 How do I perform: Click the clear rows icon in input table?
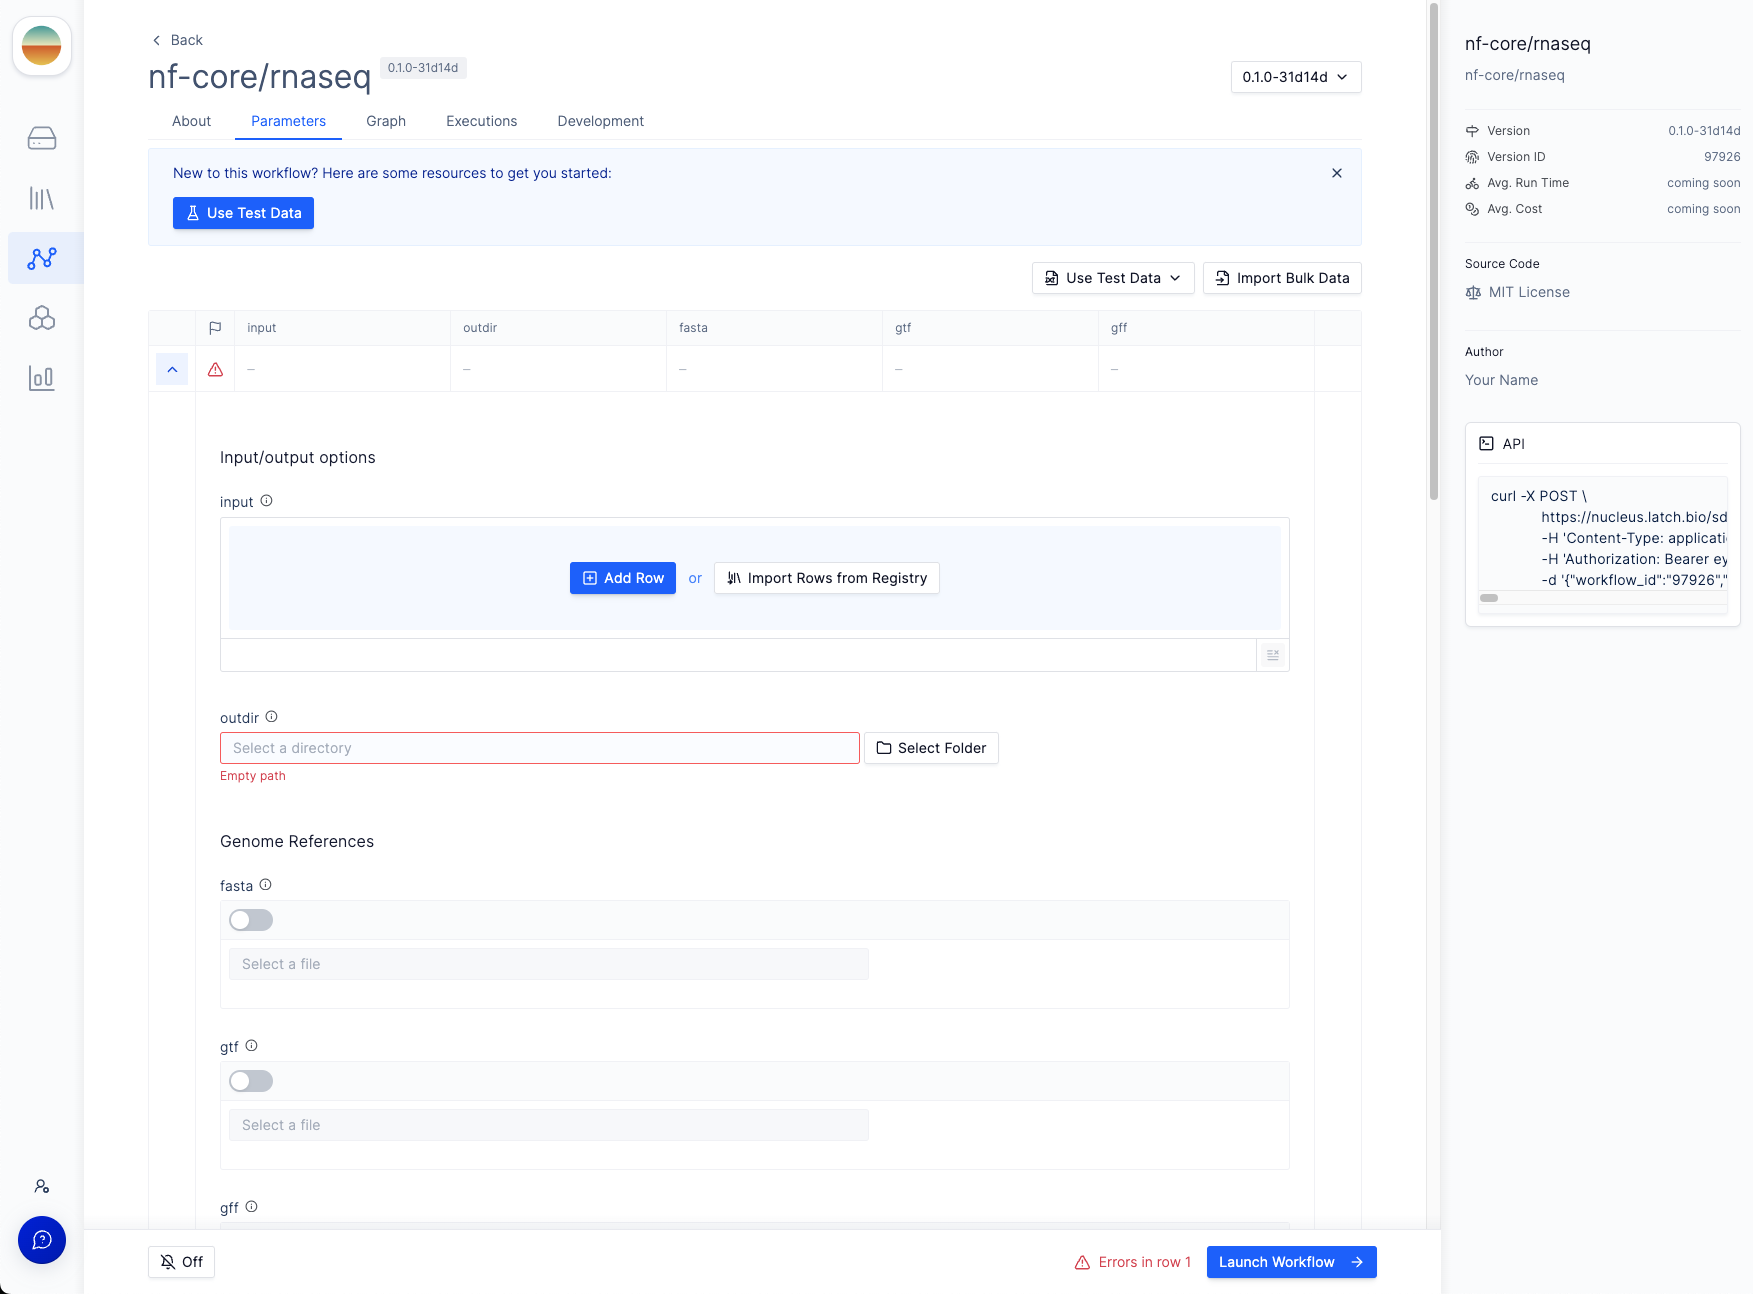coord(1273,655)
